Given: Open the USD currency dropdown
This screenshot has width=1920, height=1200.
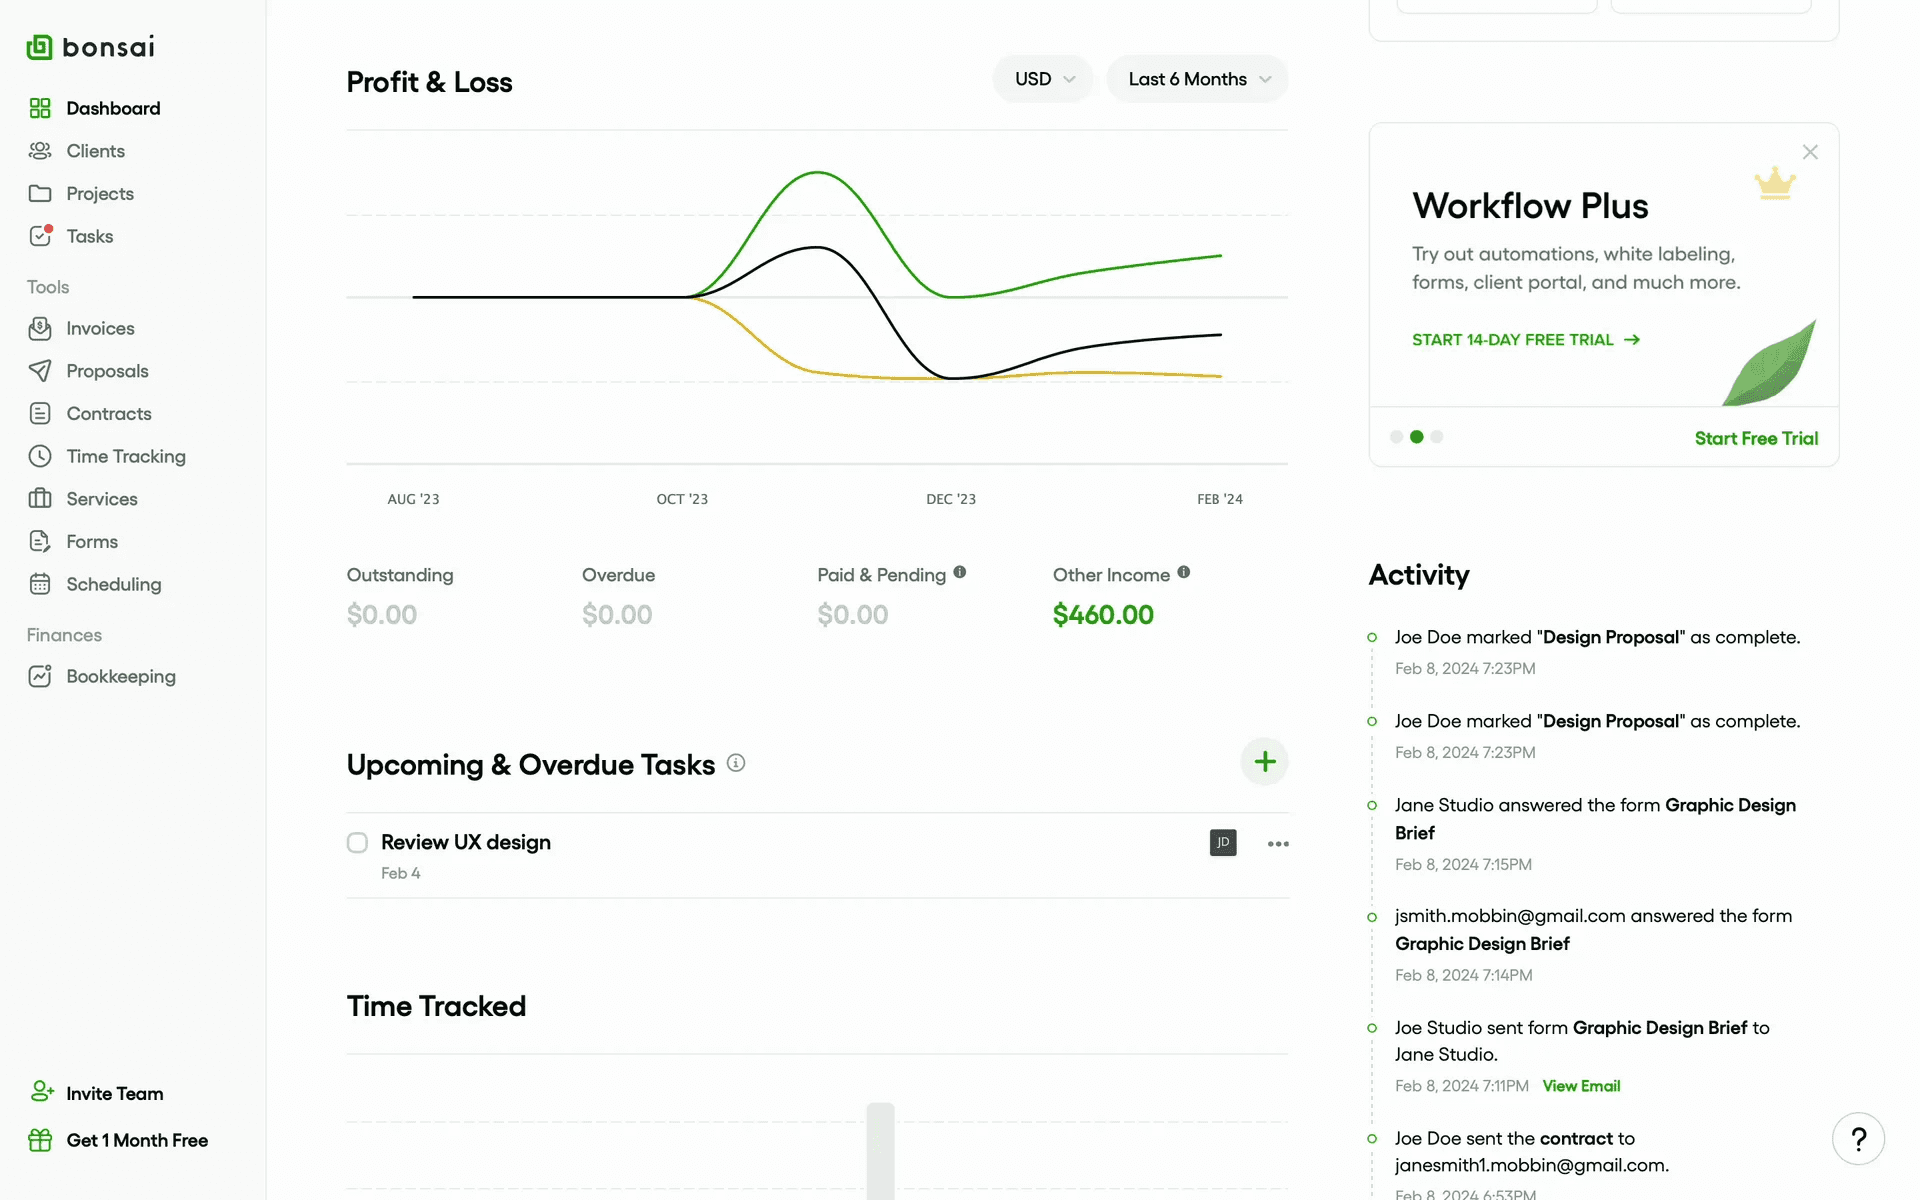Looking at the screenshot, I should [x=1043, y=79].
